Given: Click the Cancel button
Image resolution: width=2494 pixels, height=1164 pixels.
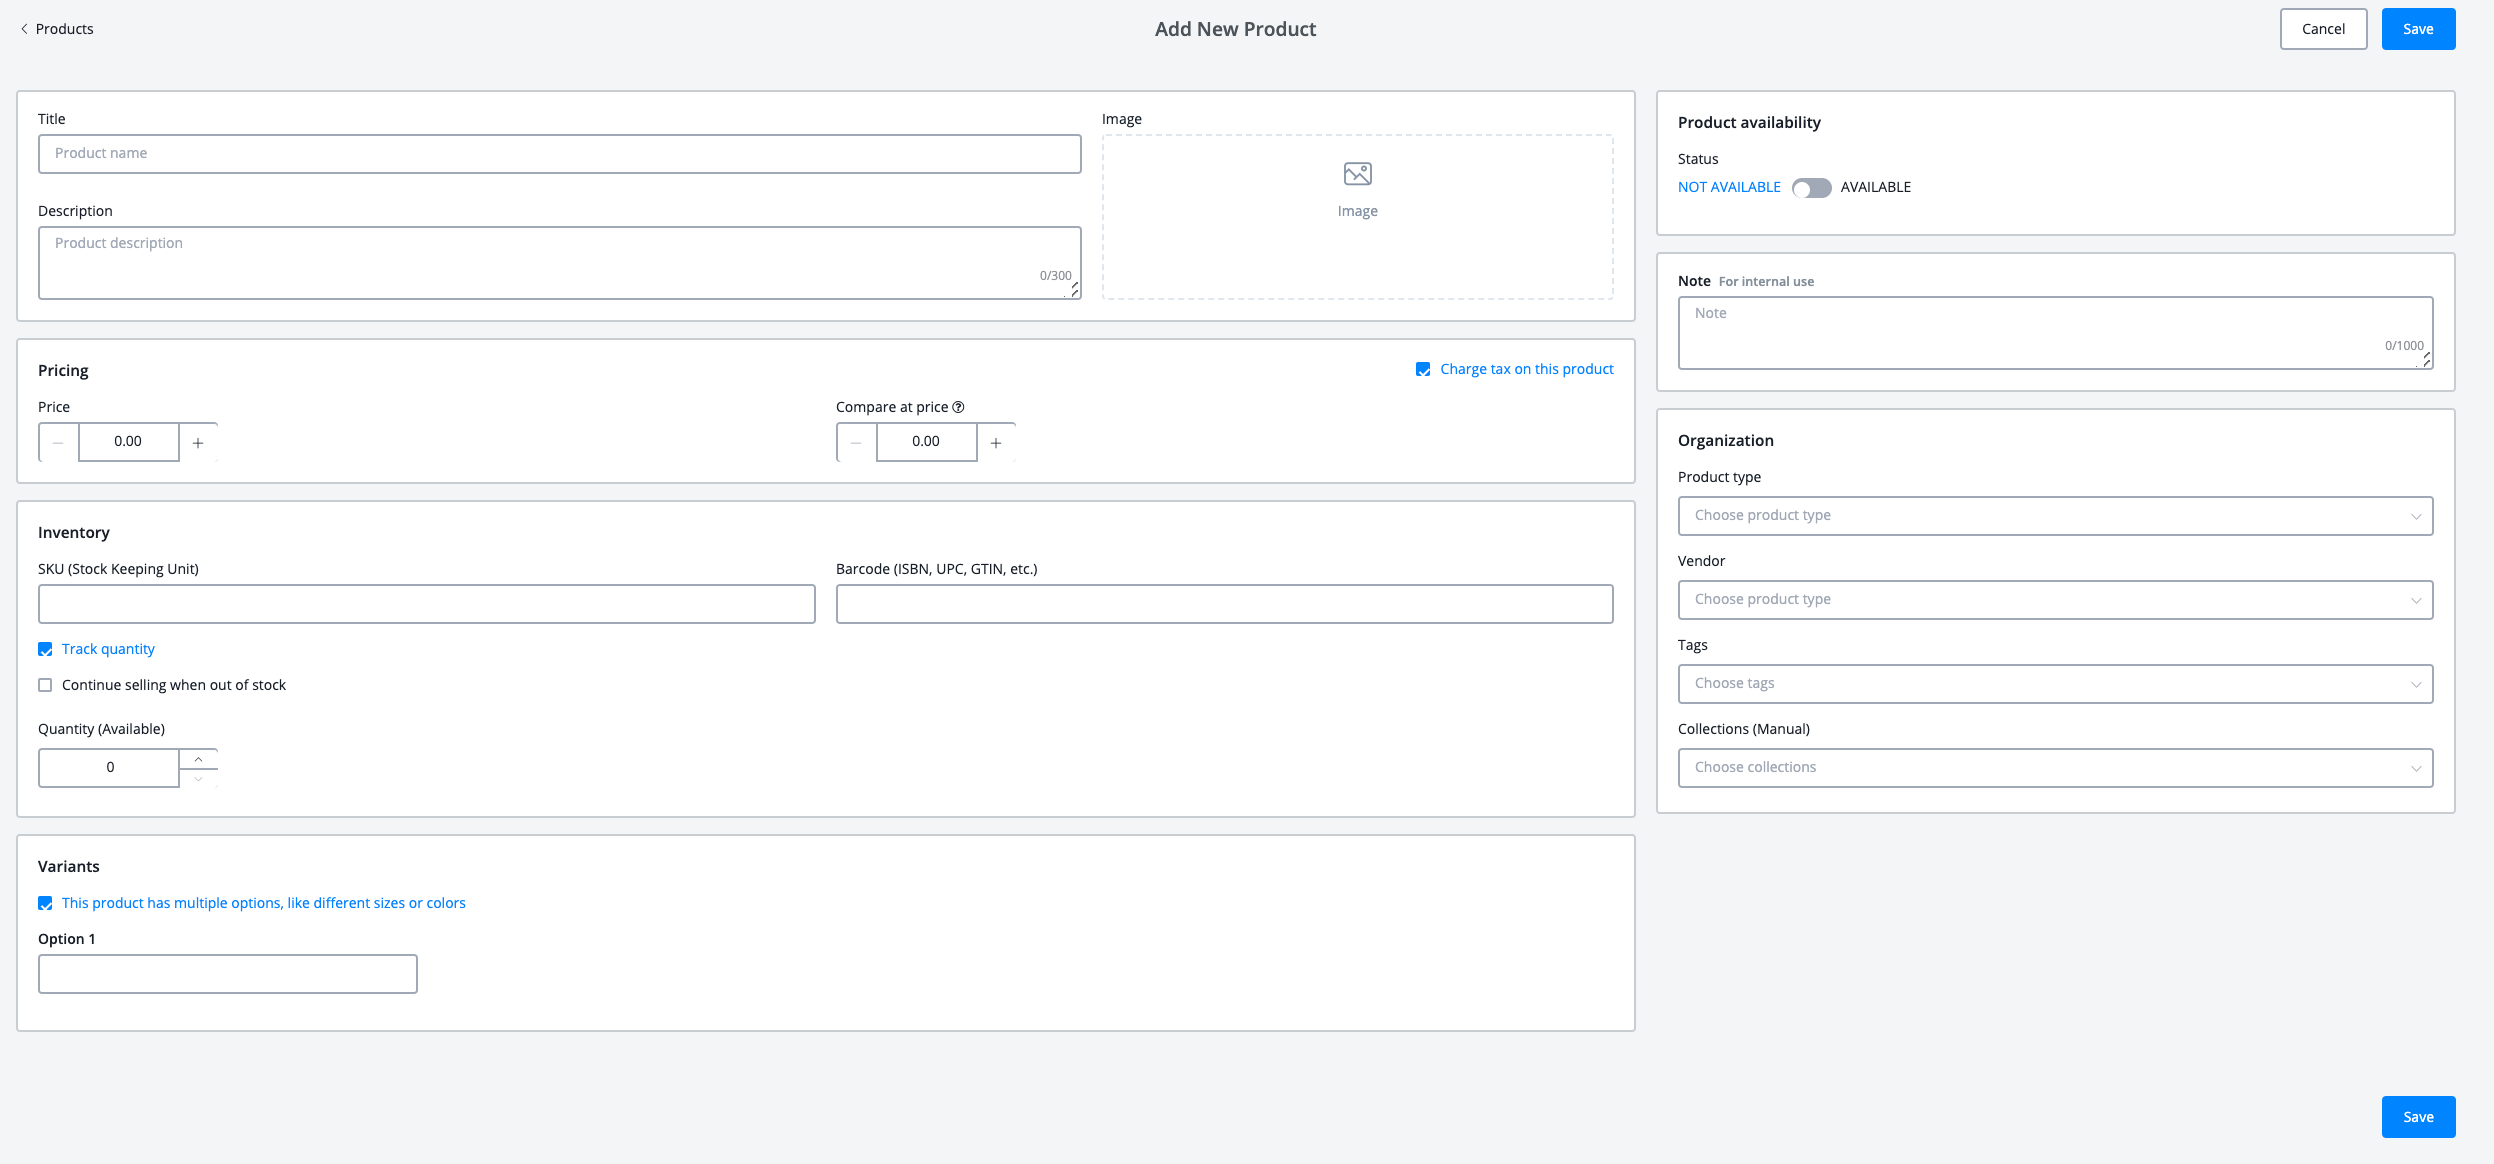Looking at the screenshot, I should pyautogui.click(x=2324, y=29).
